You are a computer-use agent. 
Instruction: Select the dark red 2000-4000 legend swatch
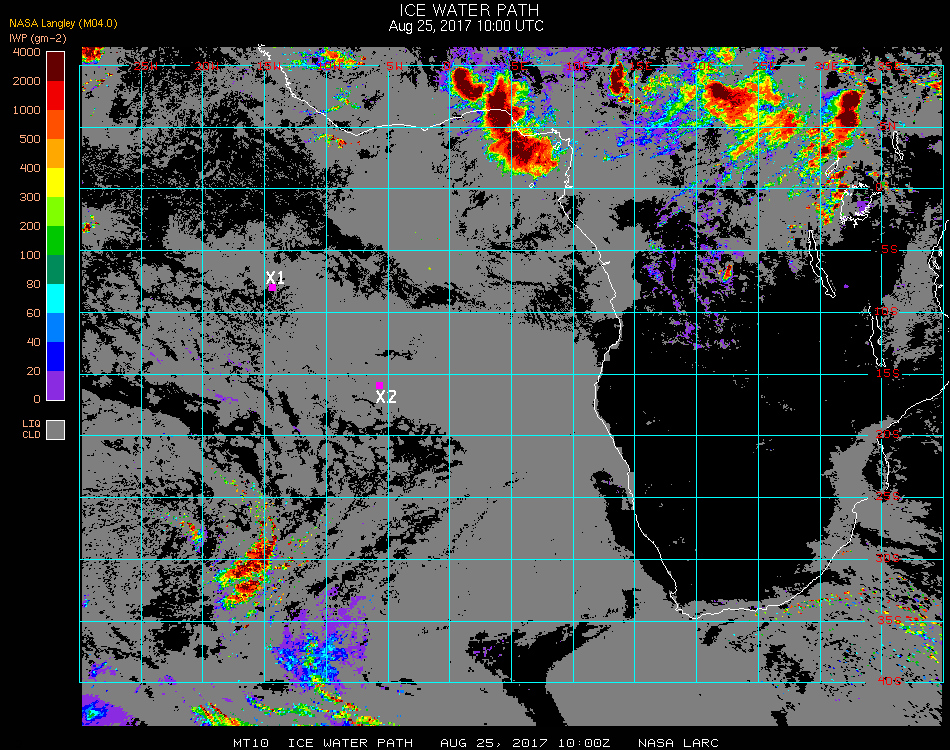[x=56, y=67]
